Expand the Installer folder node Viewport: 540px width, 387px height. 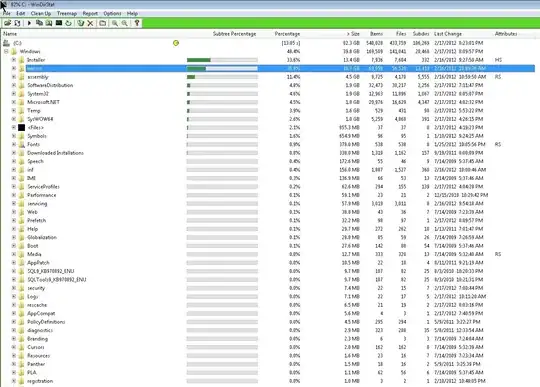(14, 60)
